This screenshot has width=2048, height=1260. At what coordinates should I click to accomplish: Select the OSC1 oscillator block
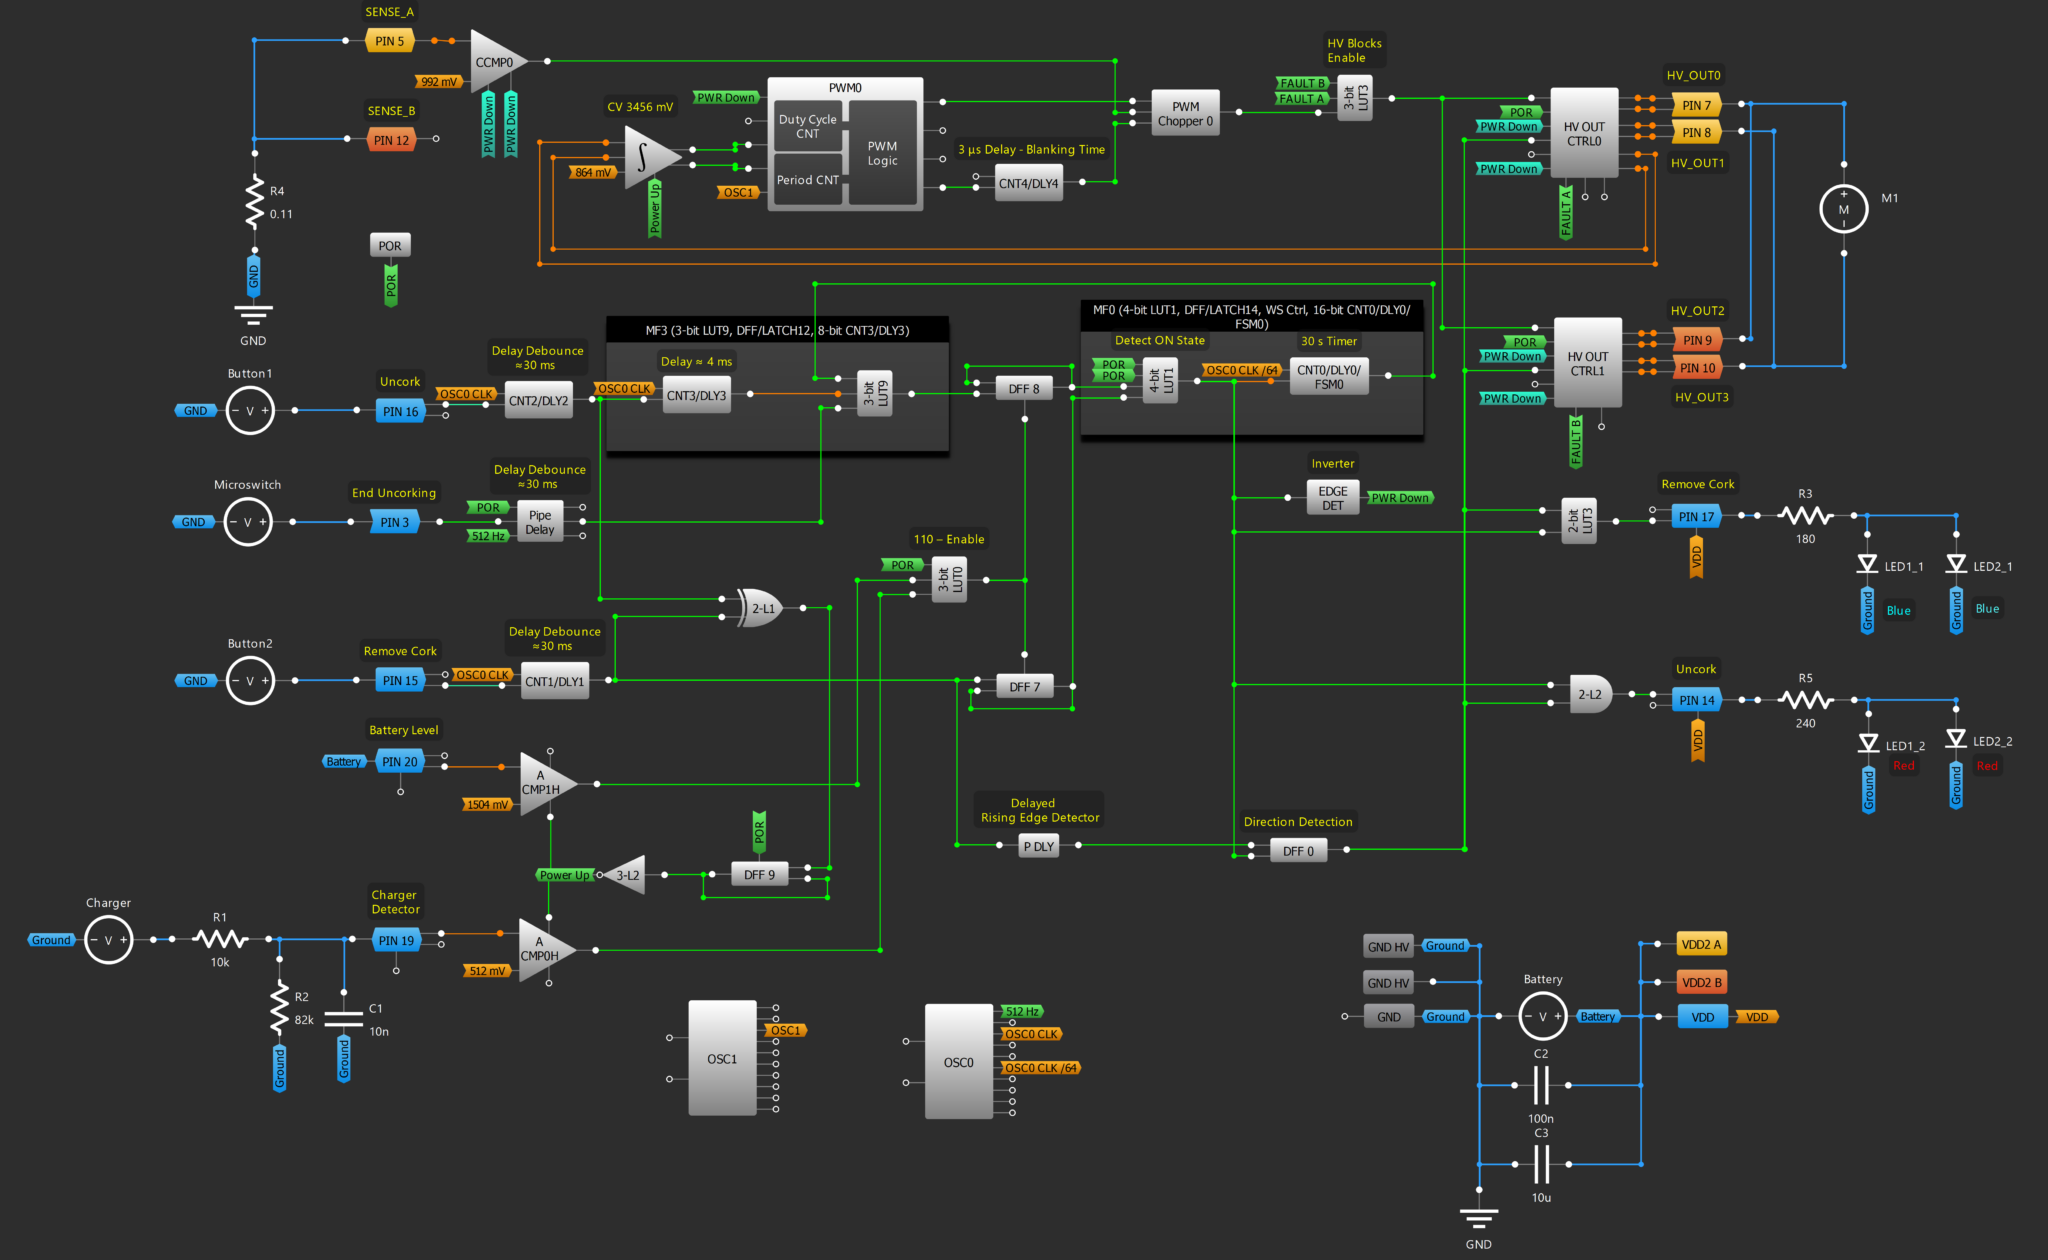click(x=722, y=1058)
